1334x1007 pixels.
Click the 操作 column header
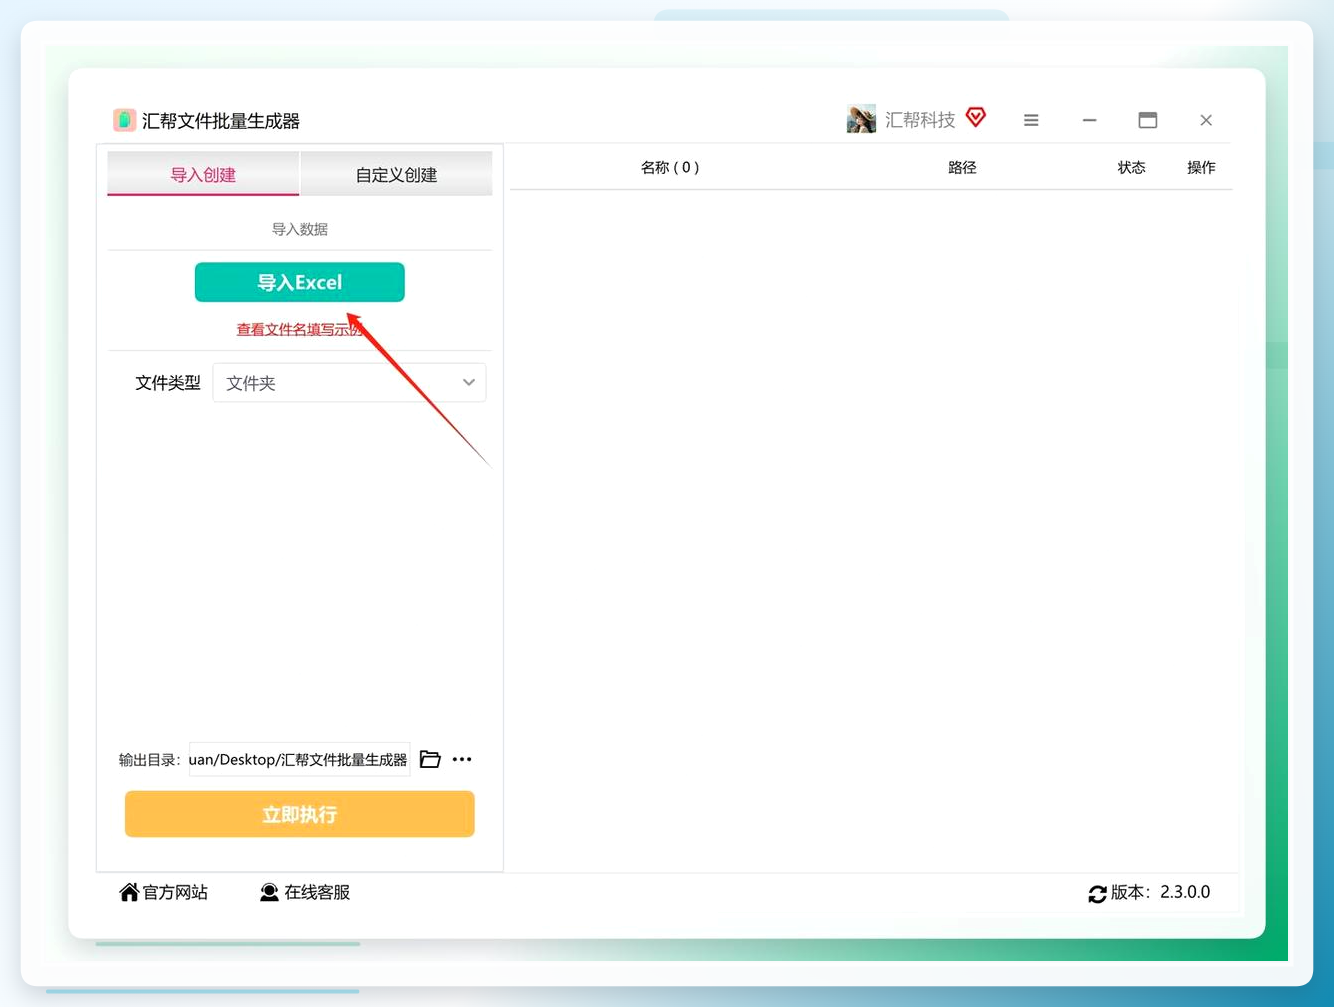tap(1201, 167)
